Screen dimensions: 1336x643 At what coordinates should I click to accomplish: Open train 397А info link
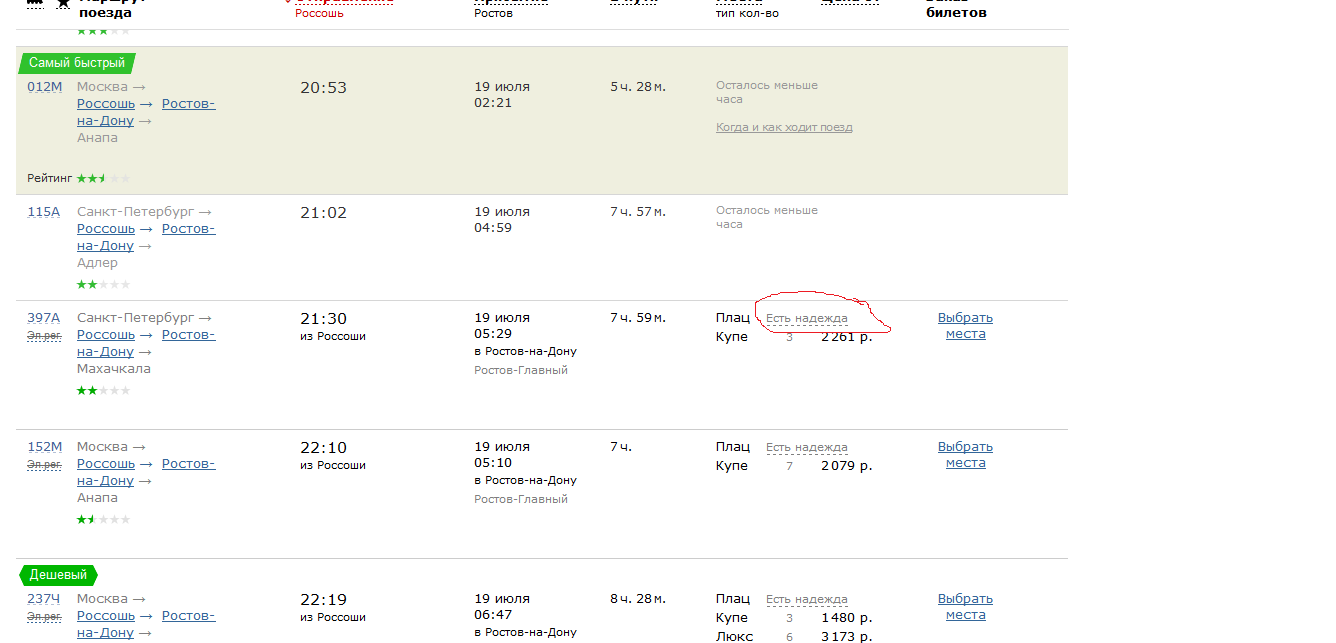(44, 318)
